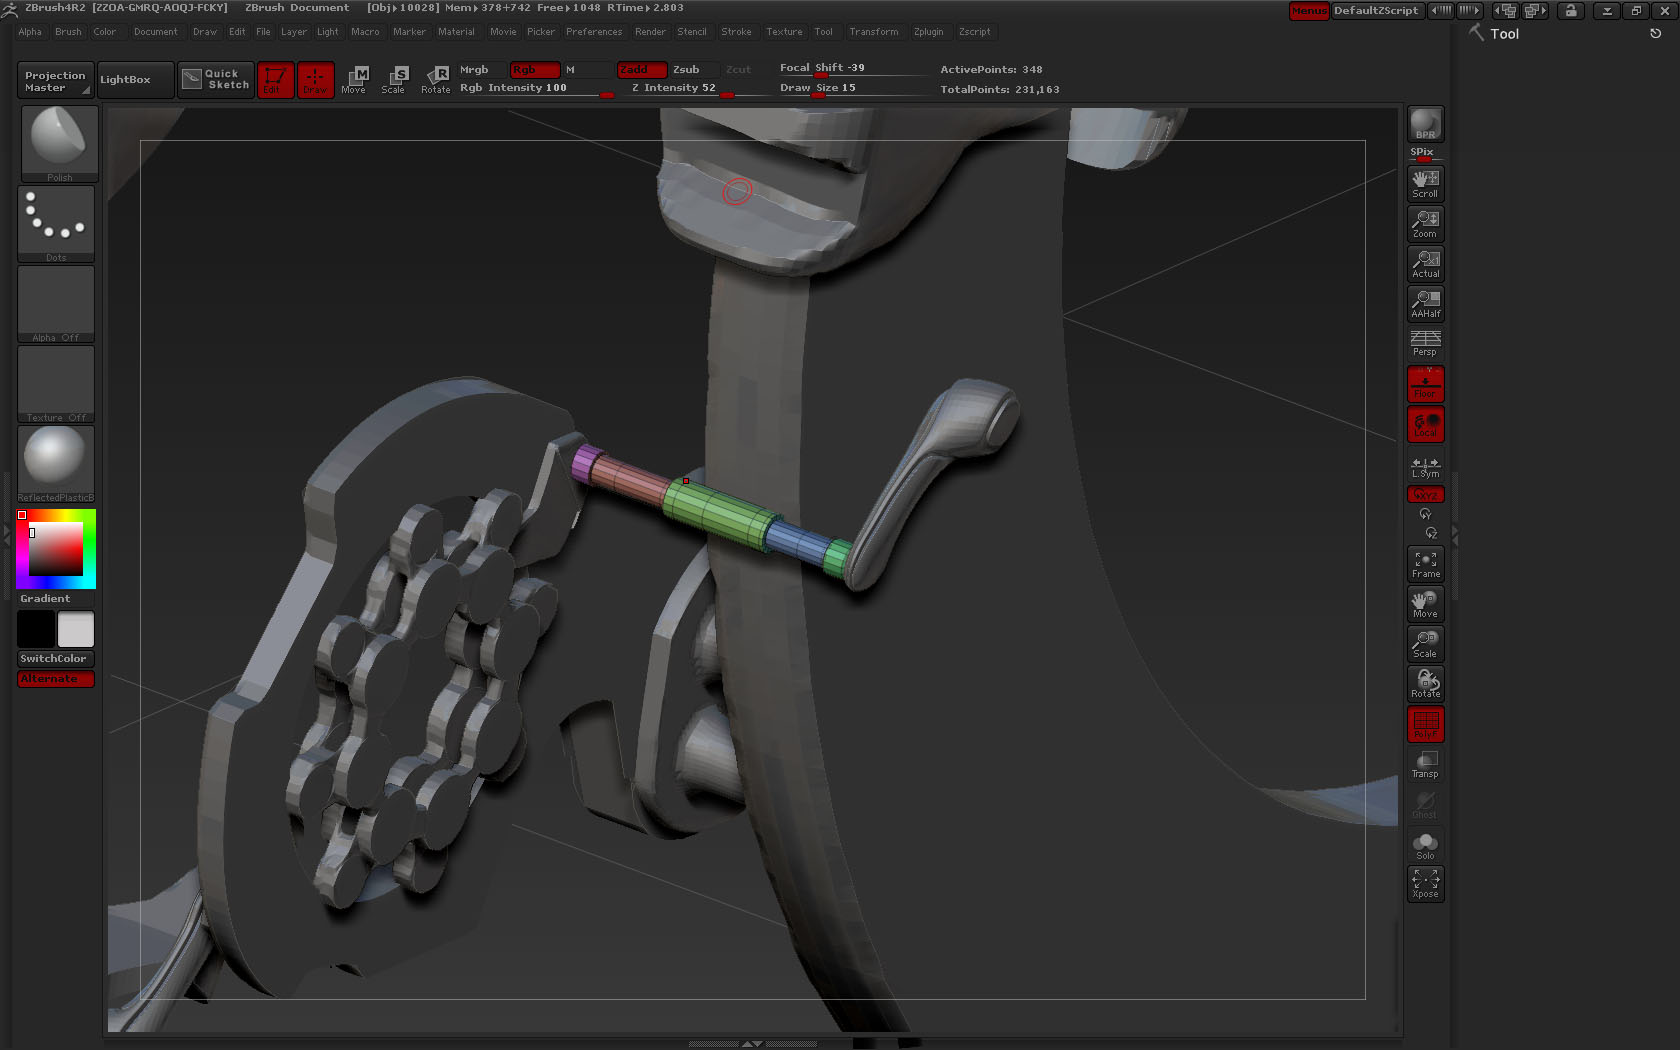
Task: Activate the Scale transform mode in top shelf
Action: click(x=394, y=80)
